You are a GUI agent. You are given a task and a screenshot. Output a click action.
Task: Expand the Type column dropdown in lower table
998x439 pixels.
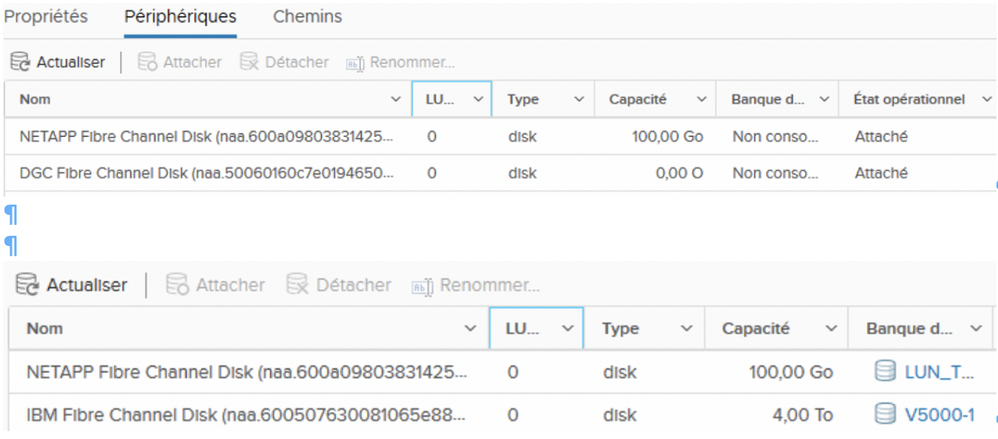click(x=687, y=328)
